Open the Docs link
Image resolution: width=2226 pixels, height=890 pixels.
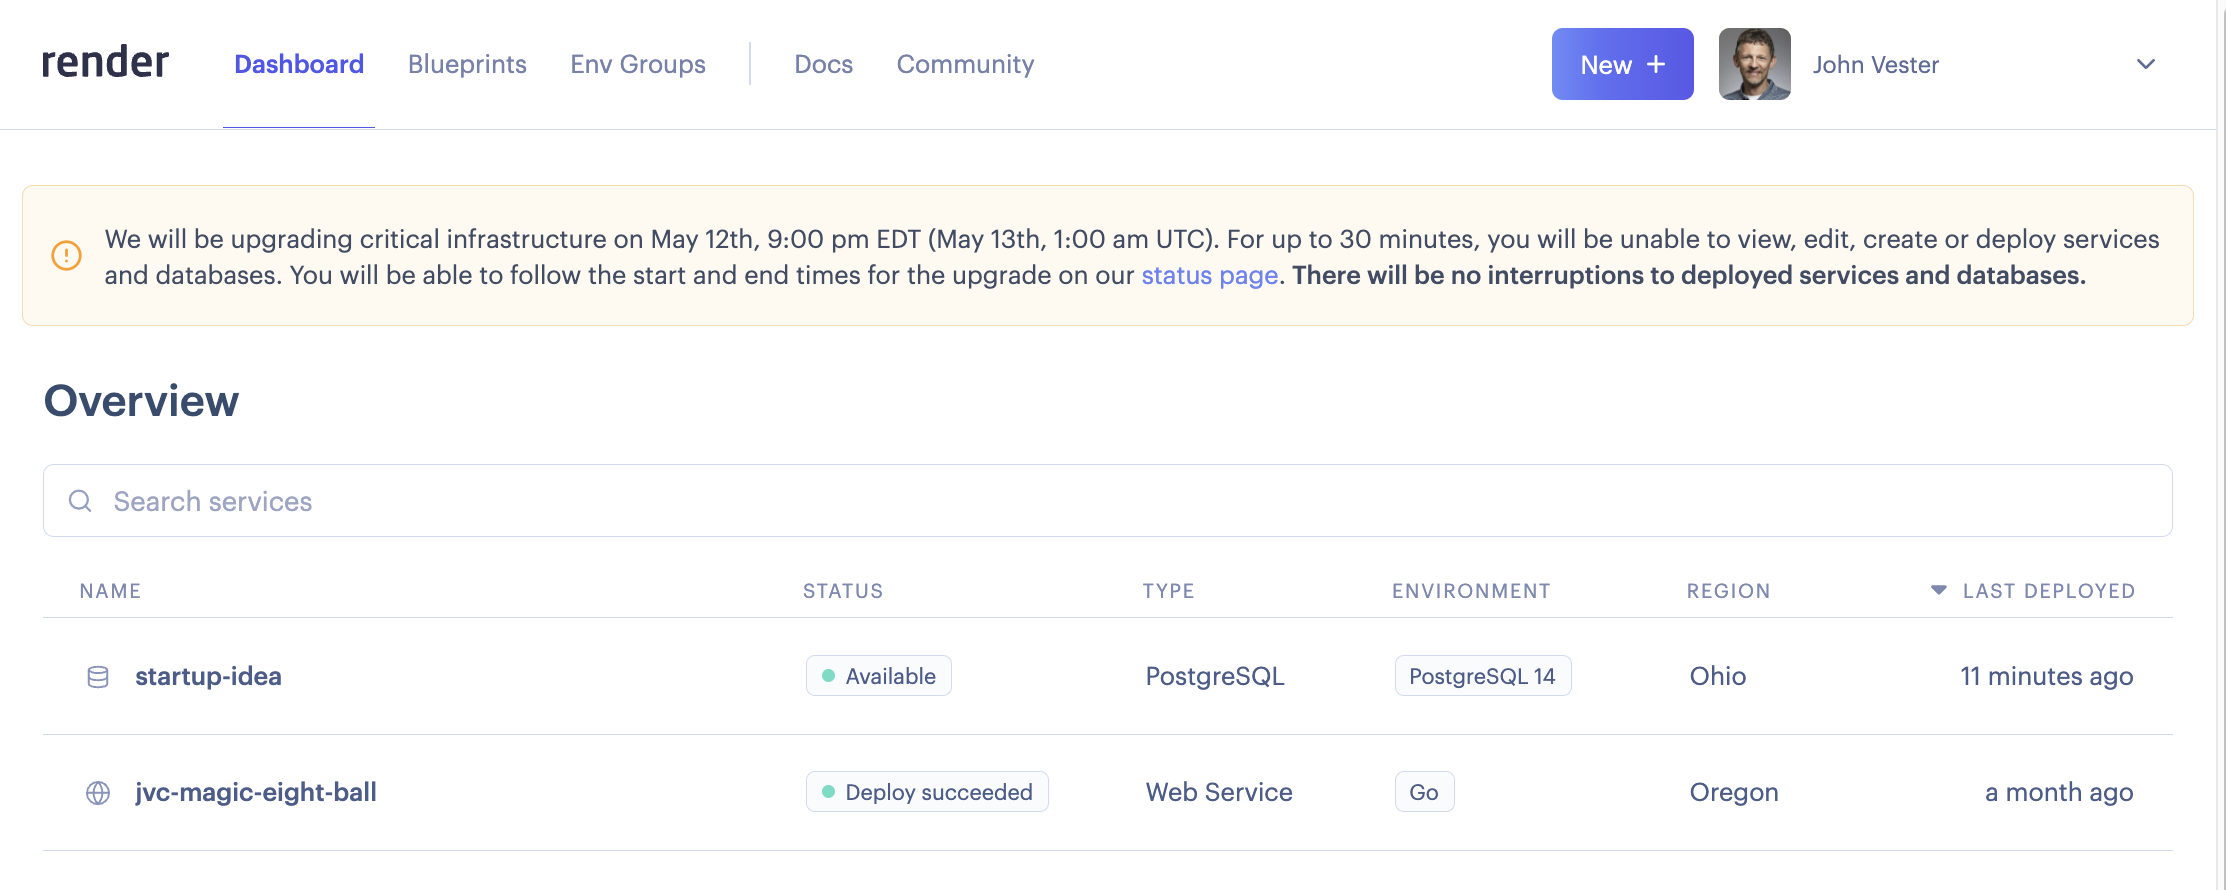coord(823,64)
